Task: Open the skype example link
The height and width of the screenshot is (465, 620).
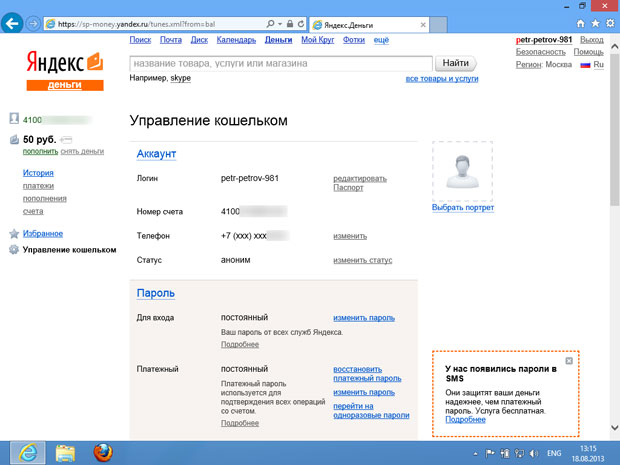Action: click(x=180, y=78)
